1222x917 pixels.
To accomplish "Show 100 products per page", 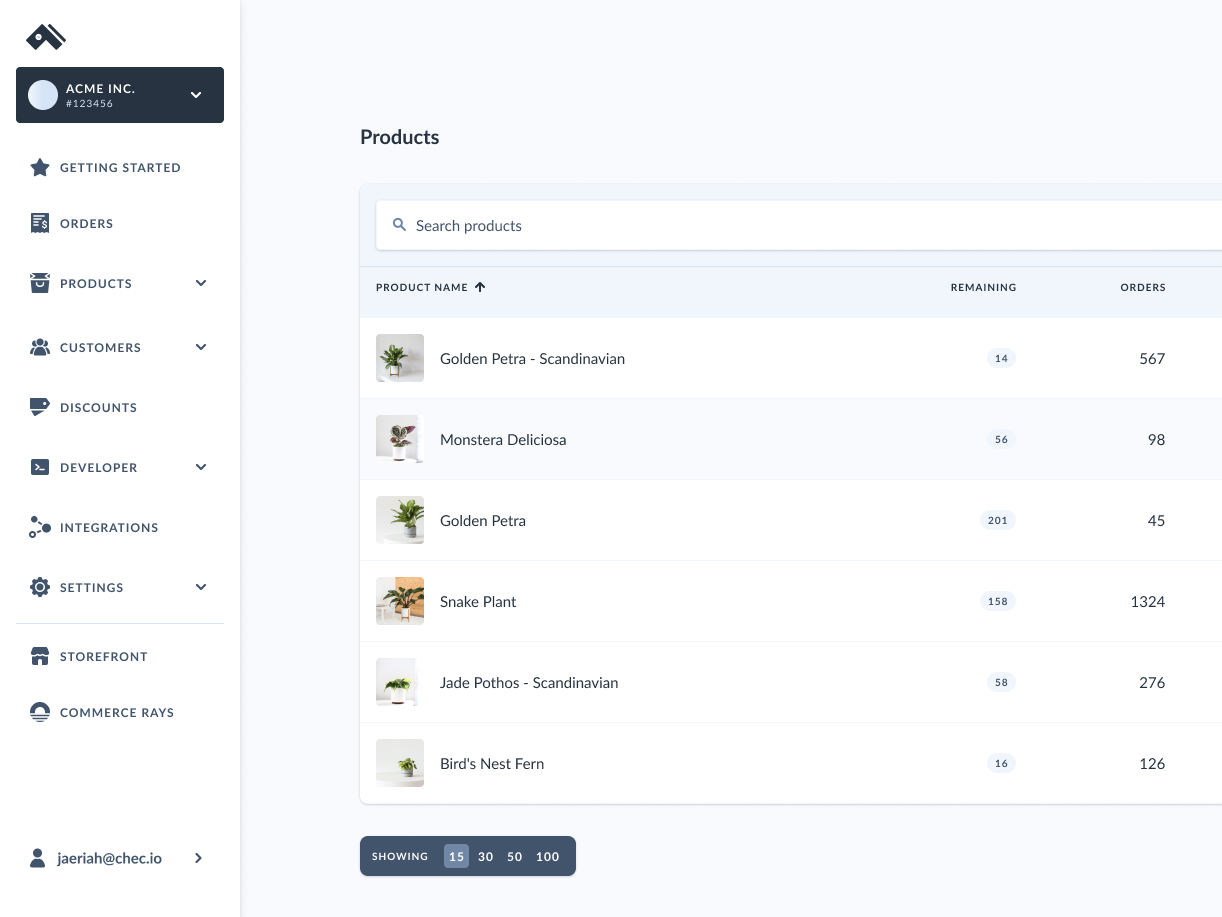I will [x=547, y=856].
